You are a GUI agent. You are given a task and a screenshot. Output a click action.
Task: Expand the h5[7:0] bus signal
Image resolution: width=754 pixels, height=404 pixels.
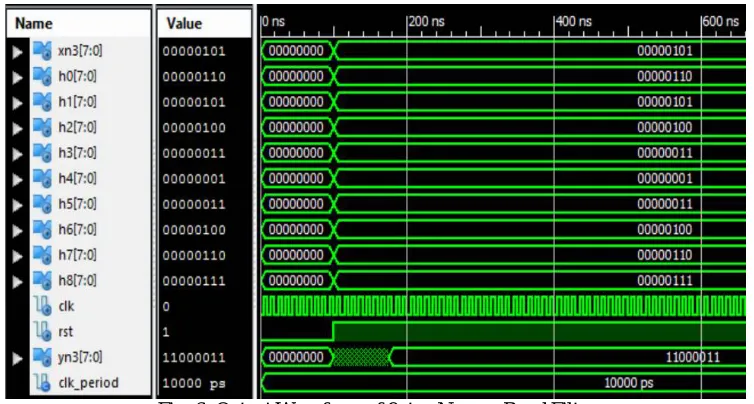(17, 204)
